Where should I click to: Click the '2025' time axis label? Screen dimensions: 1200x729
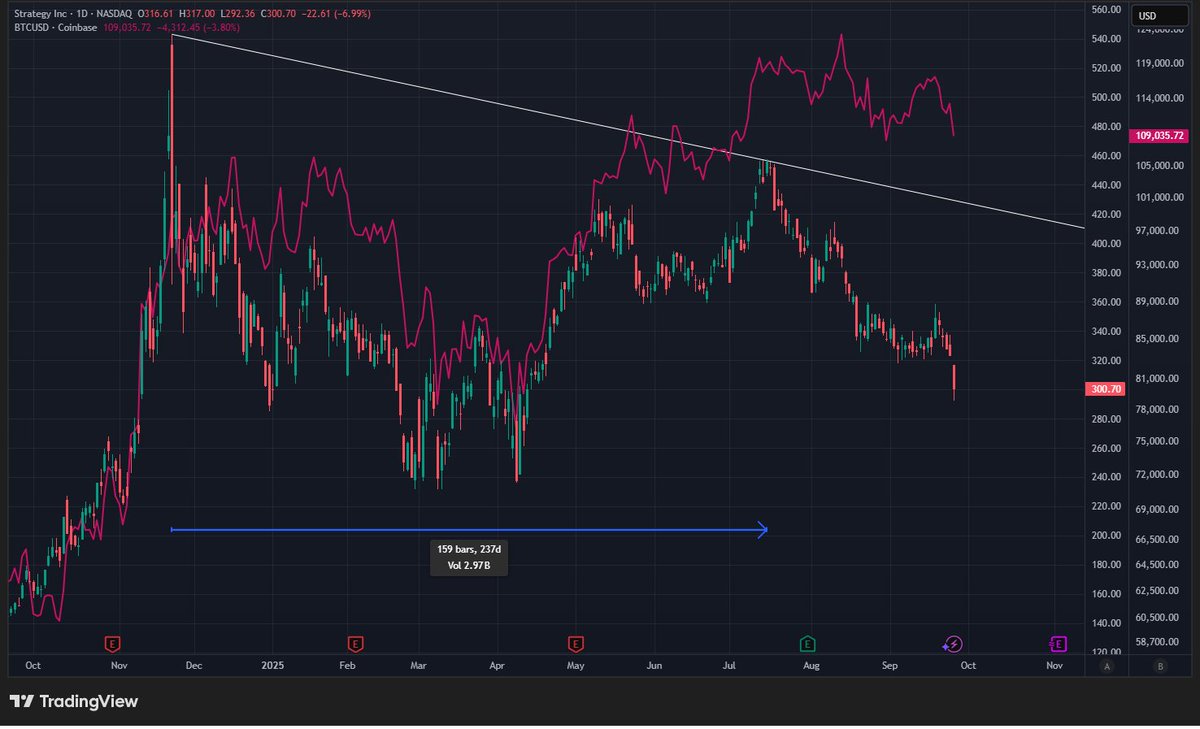pyautogui.click(x=273, y=665)
